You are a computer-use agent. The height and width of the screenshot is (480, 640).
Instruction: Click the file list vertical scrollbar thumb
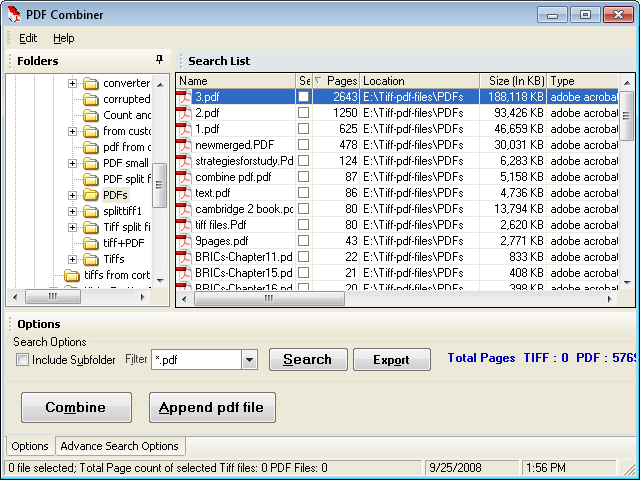[627, 116]
